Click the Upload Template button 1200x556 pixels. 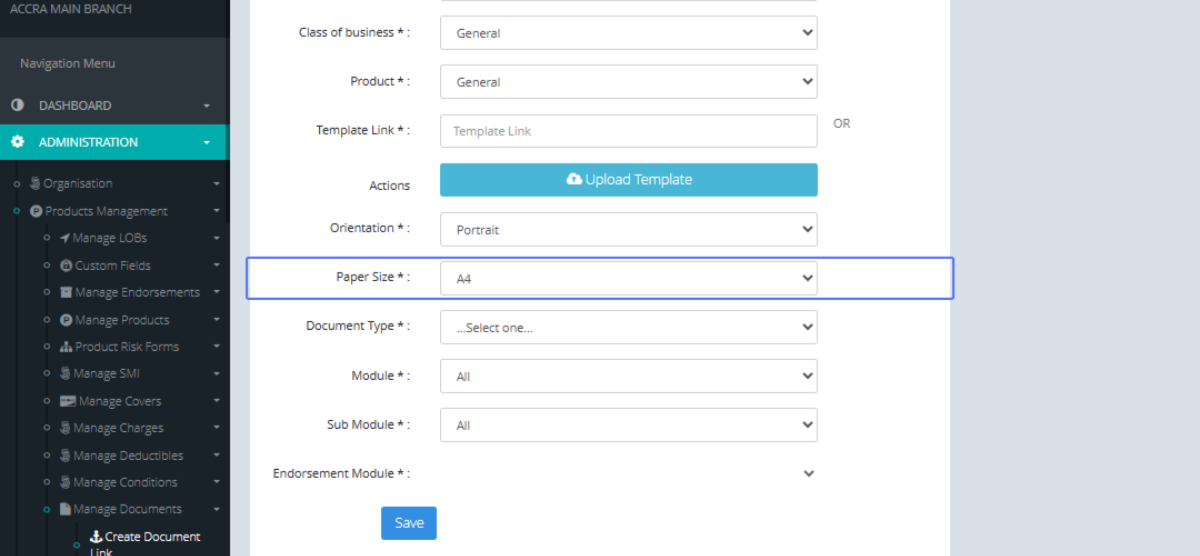point(628,180)
